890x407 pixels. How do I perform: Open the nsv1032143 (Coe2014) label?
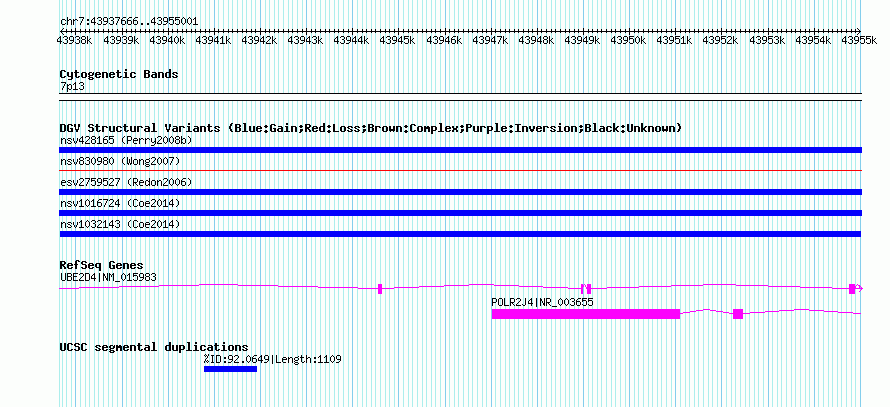coord(120,224)
